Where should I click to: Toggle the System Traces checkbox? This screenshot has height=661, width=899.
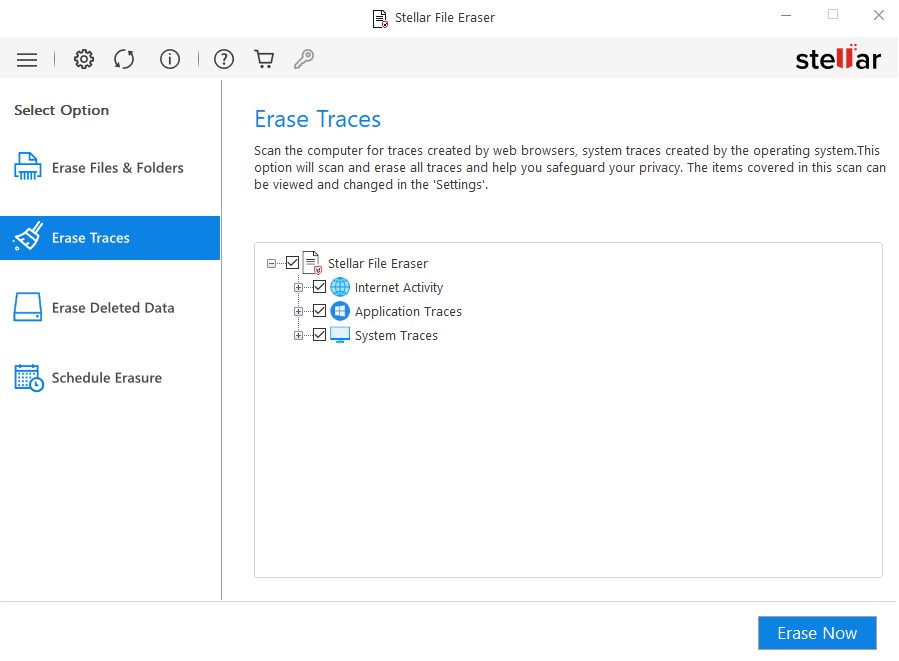320,335
